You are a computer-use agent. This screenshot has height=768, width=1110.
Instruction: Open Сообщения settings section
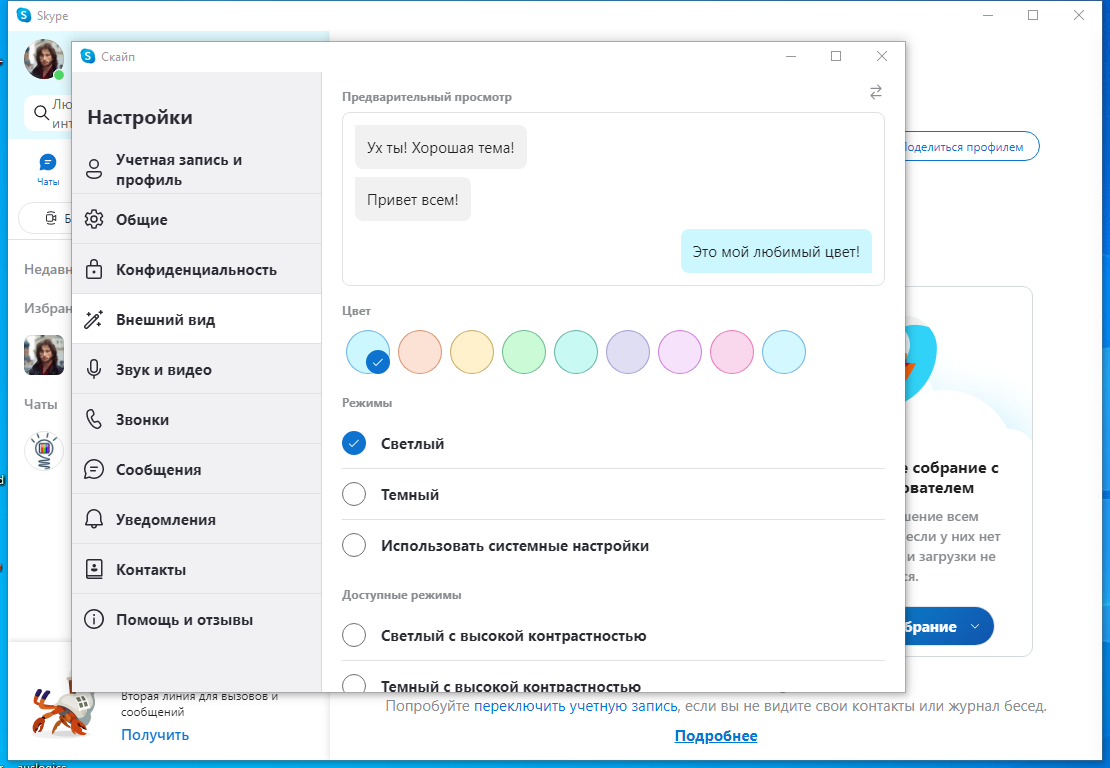click(x=197, y=469)
